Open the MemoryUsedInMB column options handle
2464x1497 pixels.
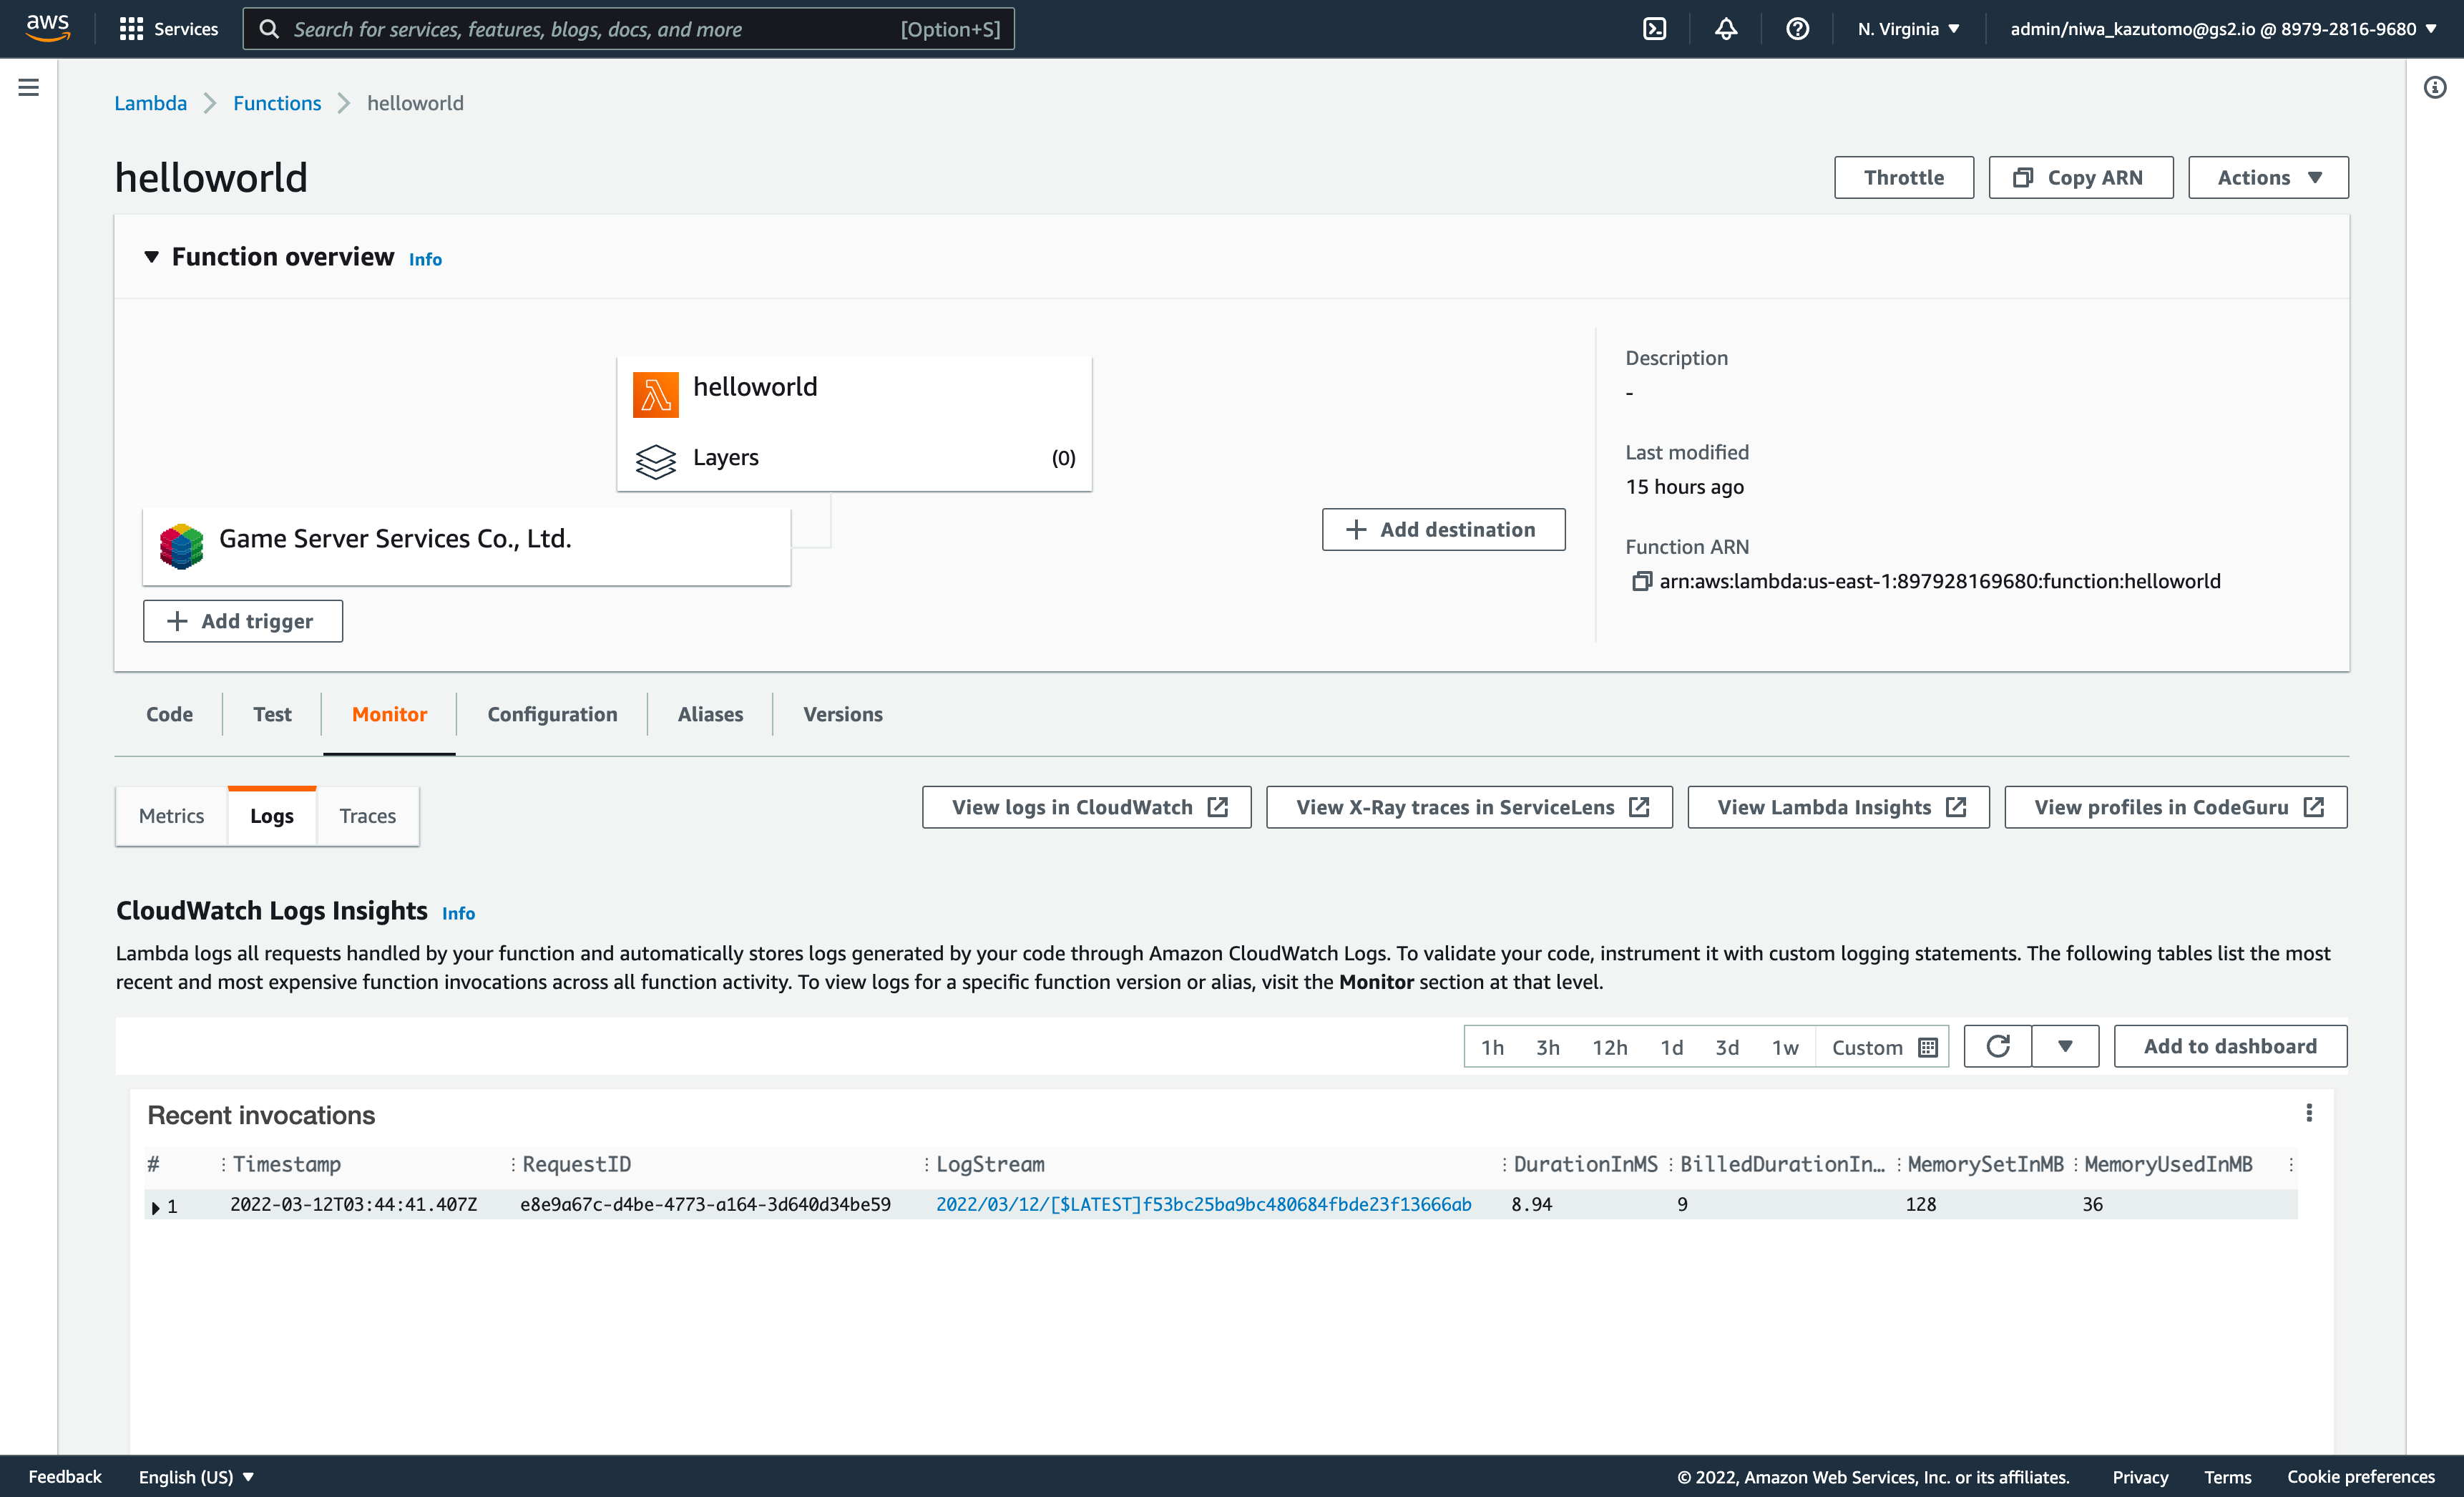[2291, 1164]
